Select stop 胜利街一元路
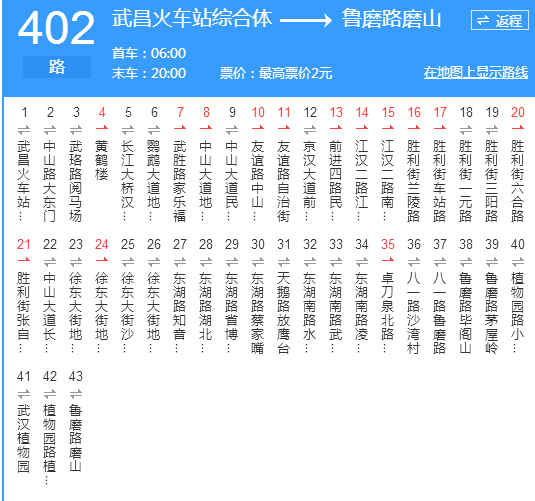535x501 pixels. (x=466, y=181)
